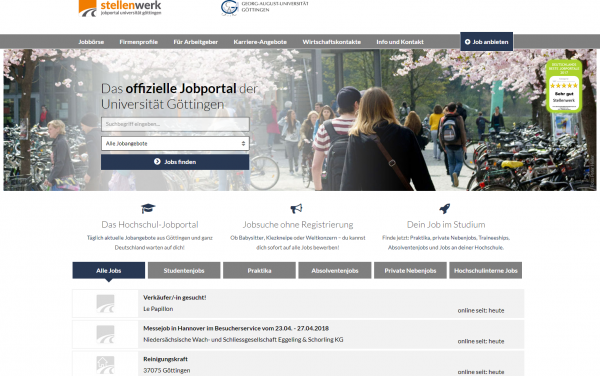The width and height of the screenshot is (600, 376).
Task: Click the Jobs finden button
Action: [175, 162]
